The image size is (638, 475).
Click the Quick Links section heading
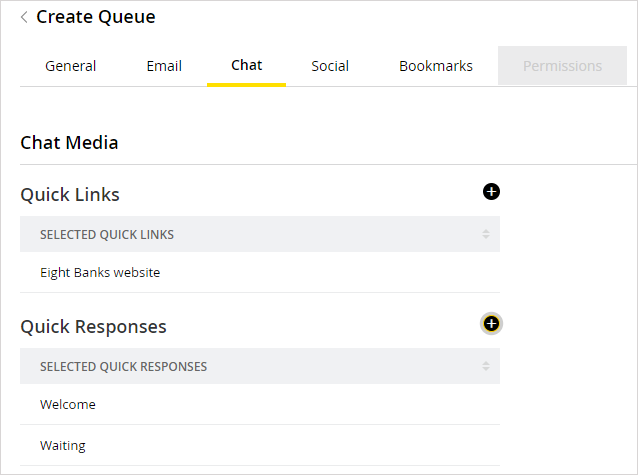(70, 195)
